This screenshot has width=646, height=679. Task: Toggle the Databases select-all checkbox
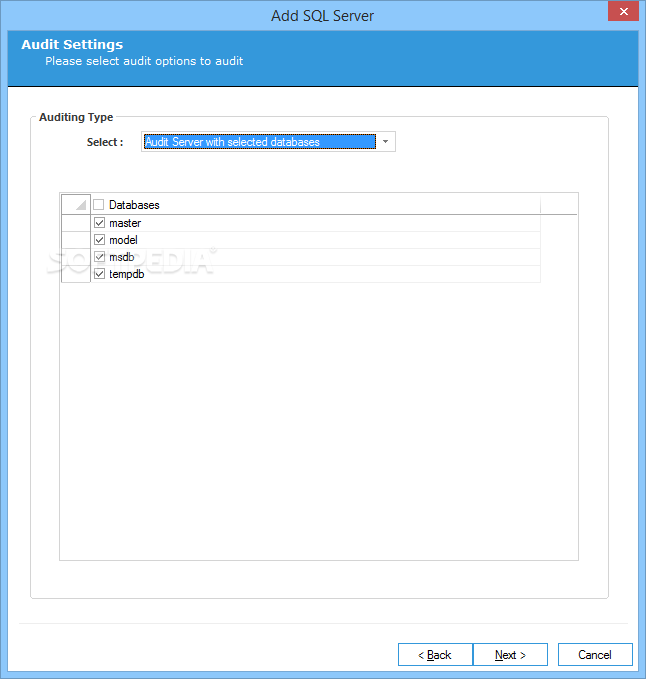click(99, 204)
